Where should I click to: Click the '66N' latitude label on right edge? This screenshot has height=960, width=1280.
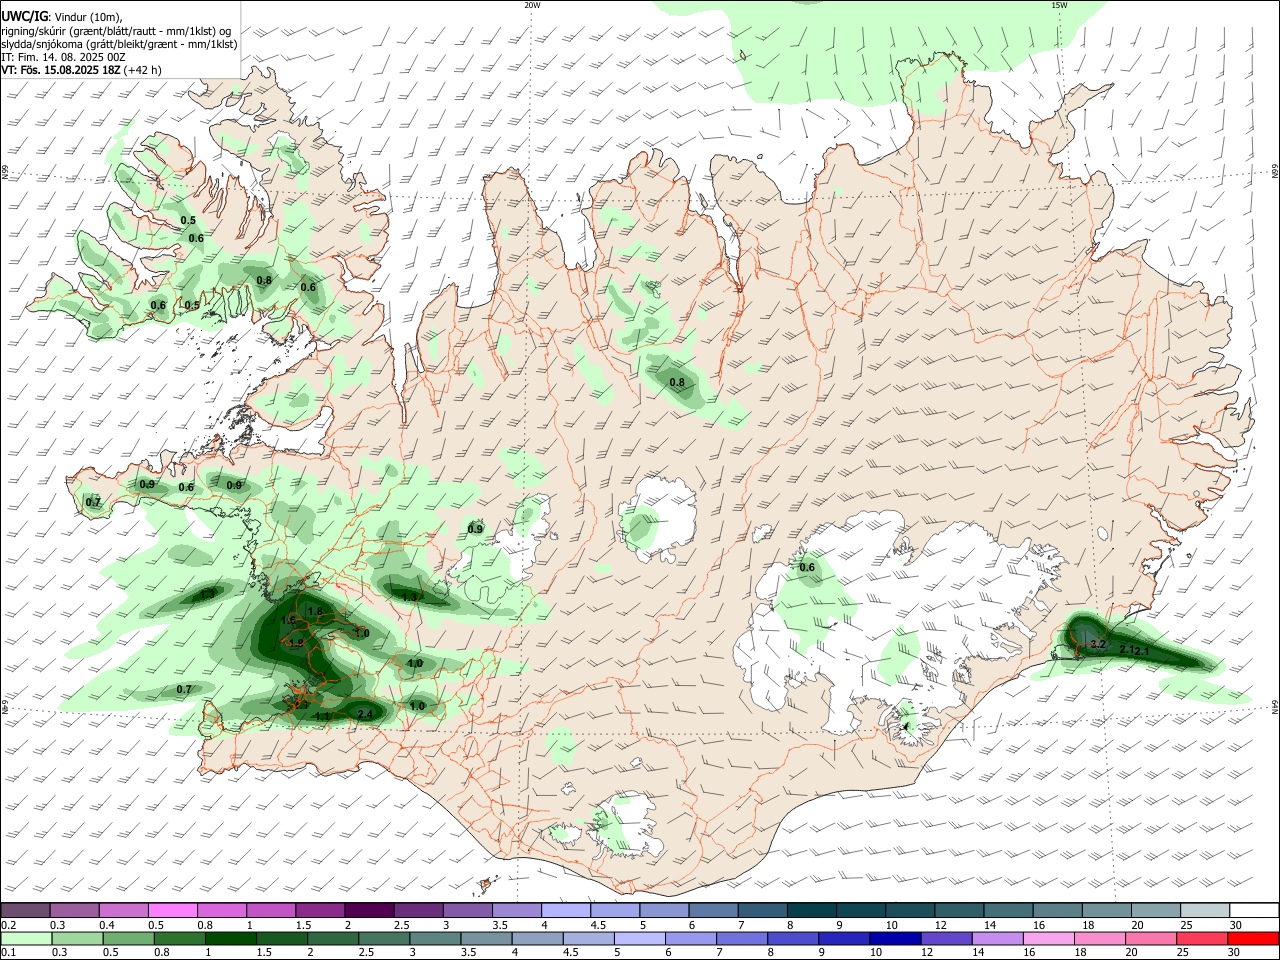pyautogui.click(x=1275, y=171)
